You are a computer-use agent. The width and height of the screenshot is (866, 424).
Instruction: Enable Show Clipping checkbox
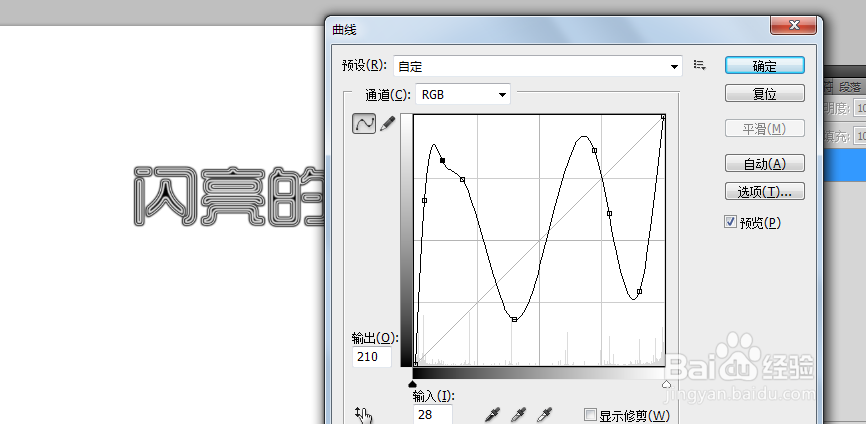[x=590, y=415]
